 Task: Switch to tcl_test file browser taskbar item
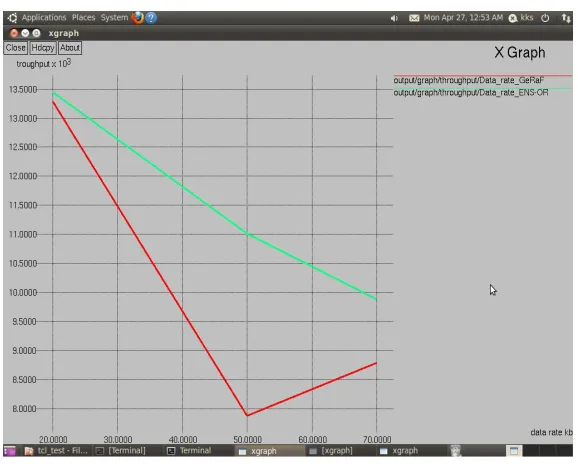click(x=56, y=451)
